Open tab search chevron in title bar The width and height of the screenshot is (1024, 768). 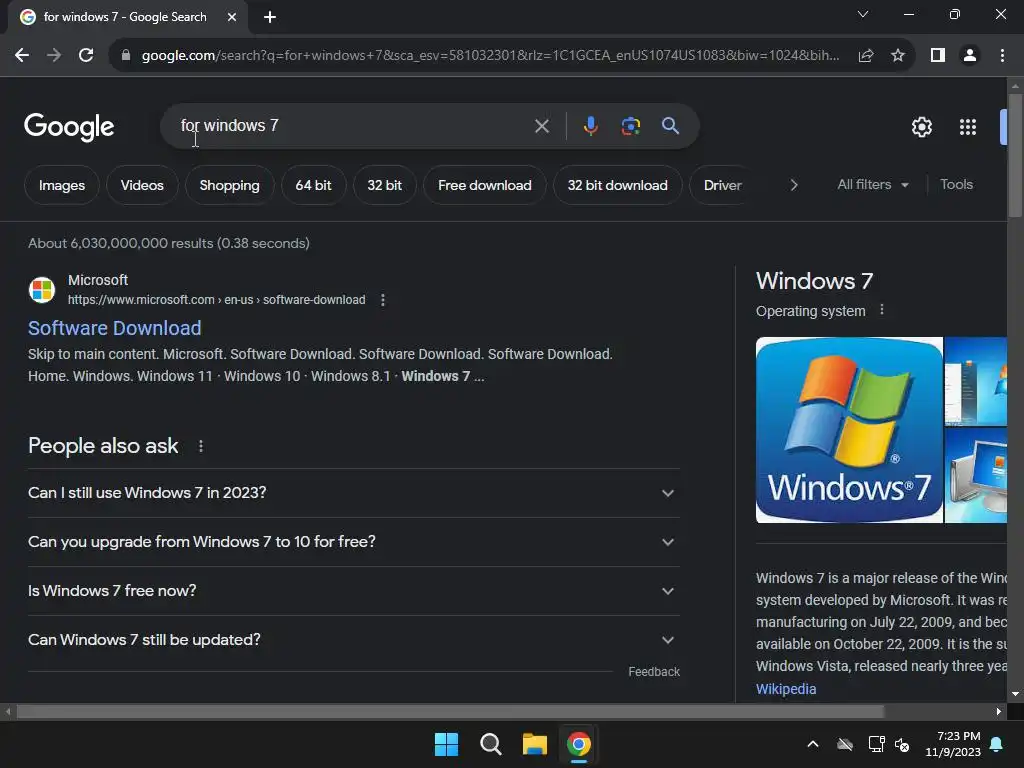tap(863, 14)
